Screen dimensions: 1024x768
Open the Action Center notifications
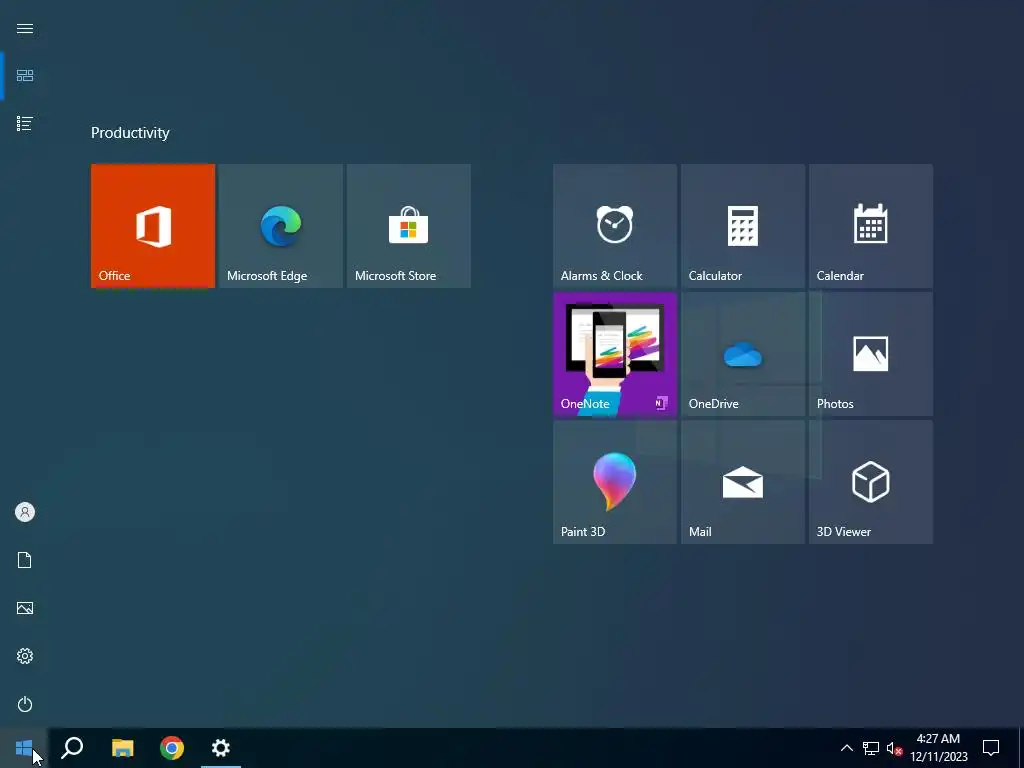pyautogui.click(x=991, y=748)
